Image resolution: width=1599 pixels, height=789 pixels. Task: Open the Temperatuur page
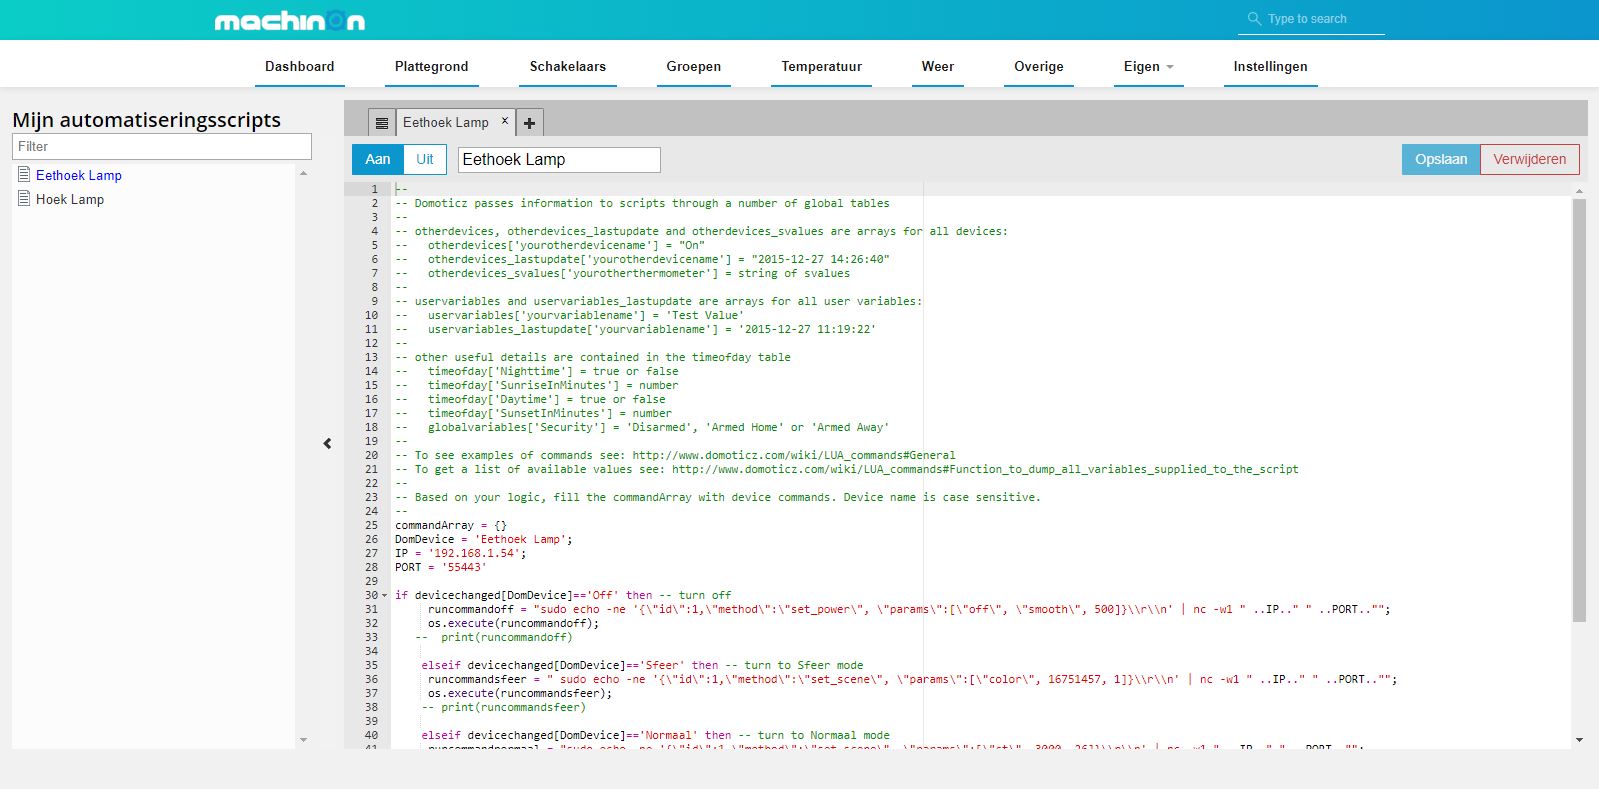(821, 66)
